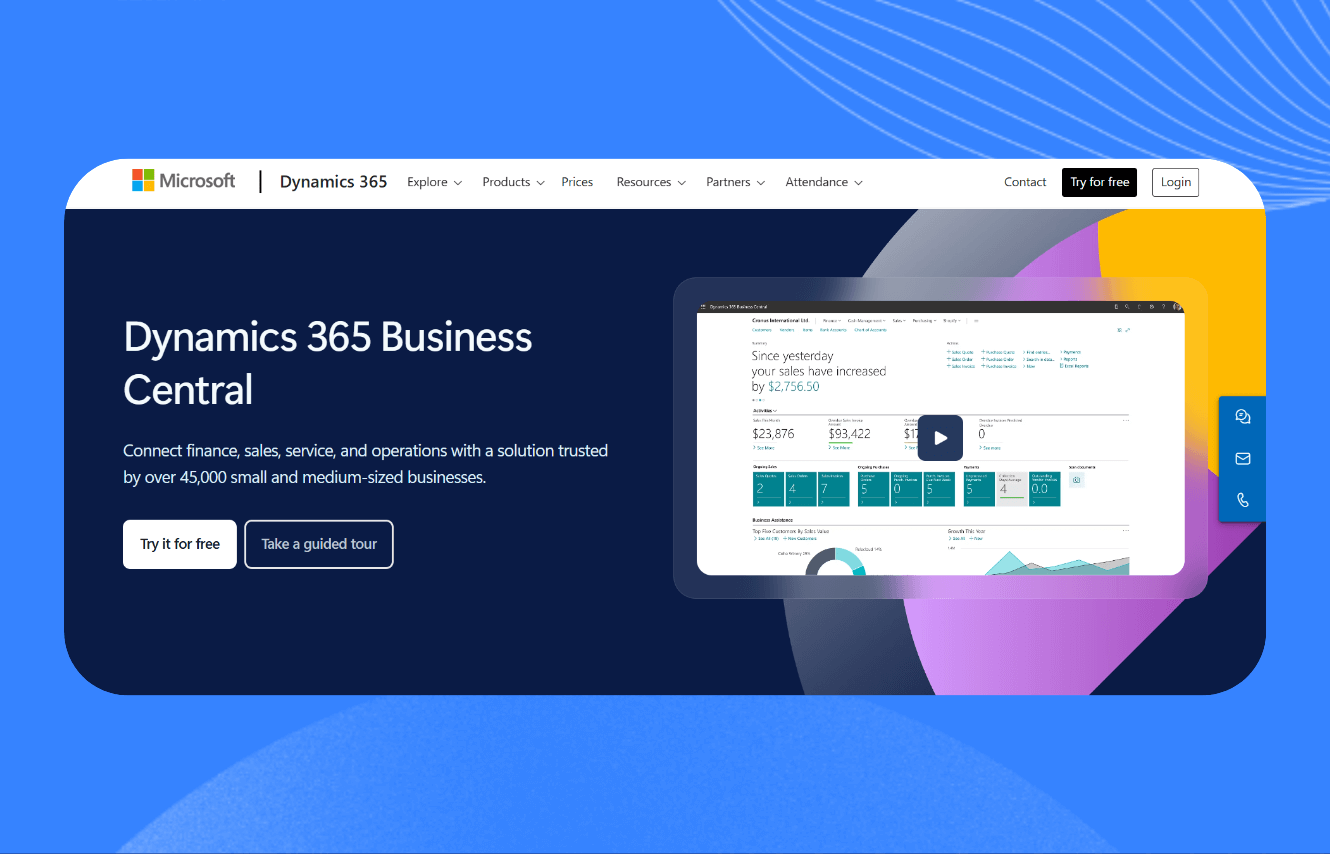Click the text mentioning 45,000 small and medium-sized businesses
1330x854 pixels.
tap(365, 464)
